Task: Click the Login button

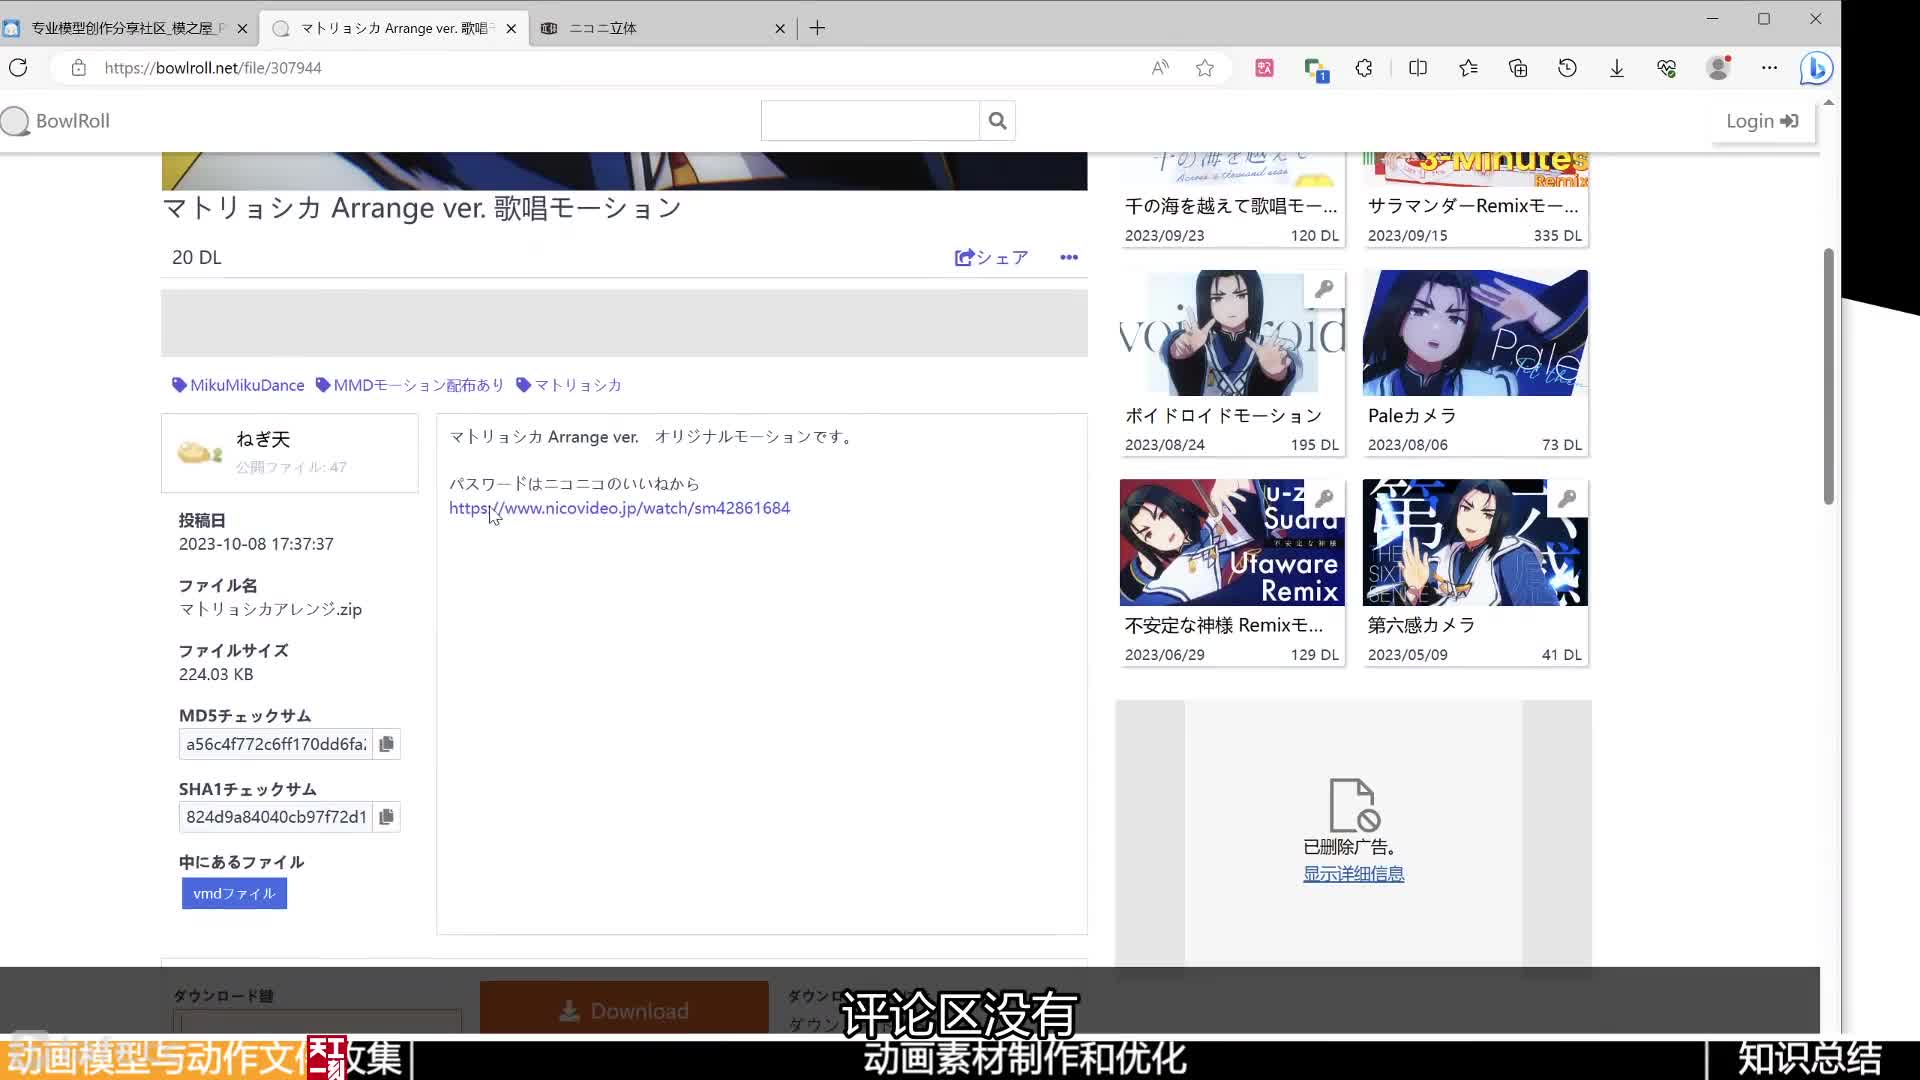Action: [x=1762, y=121]
